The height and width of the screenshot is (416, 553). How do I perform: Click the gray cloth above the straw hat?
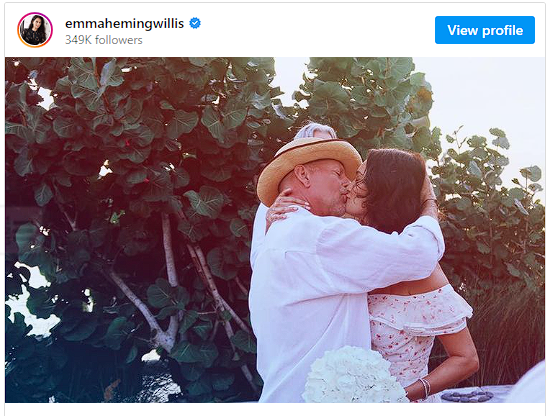316,131
